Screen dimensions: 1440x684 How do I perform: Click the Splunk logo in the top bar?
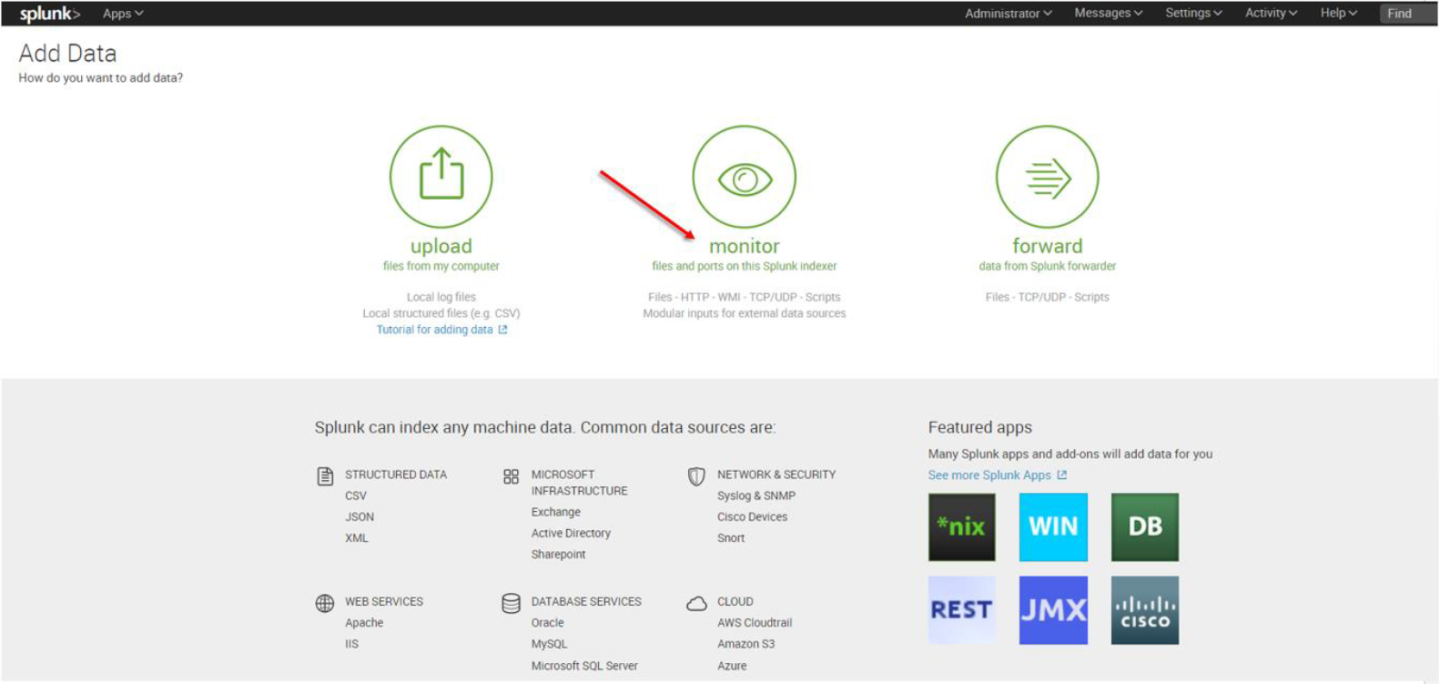[47, 13]
